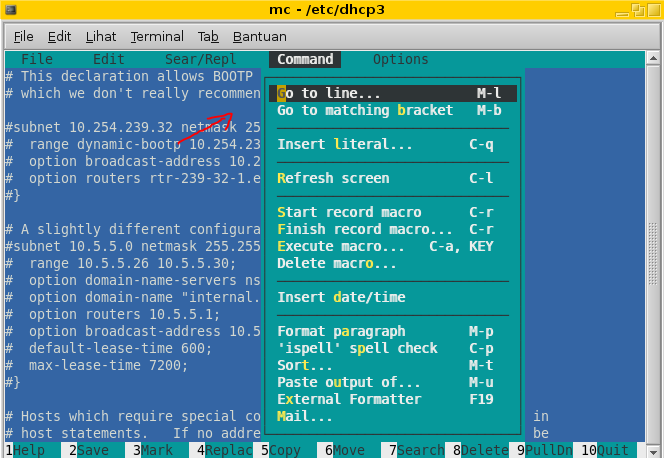Choose External Formatter

point(393,399)
